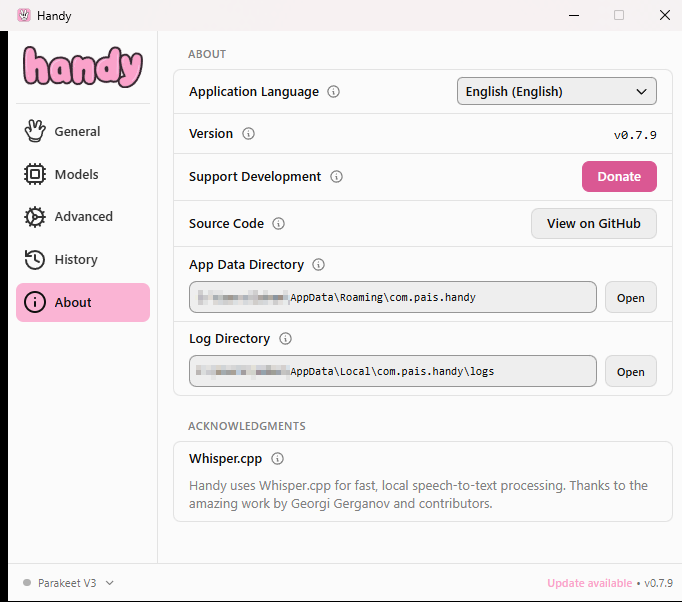Click the info icon beside Version
Image resolution: width=682 pixels, height=602 pixels.
coord(249,134)
